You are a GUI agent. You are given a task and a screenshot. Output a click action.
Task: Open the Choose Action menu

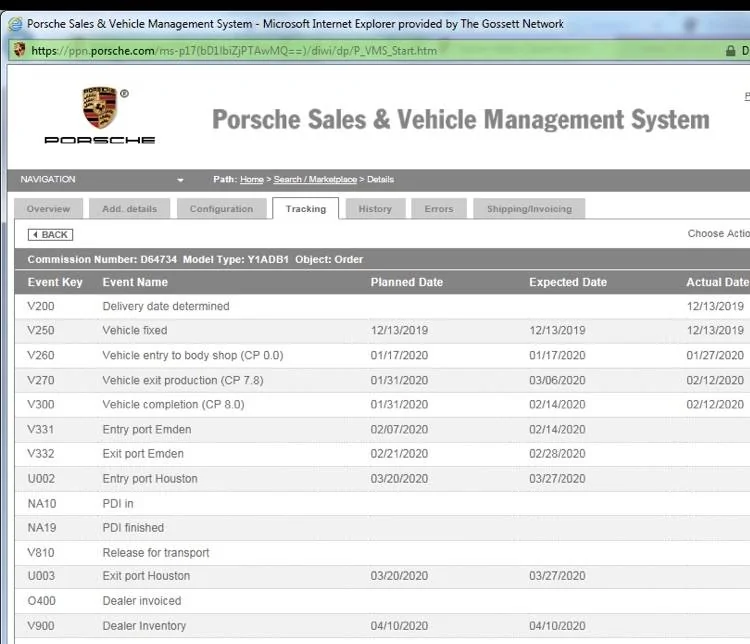(718, 233)
